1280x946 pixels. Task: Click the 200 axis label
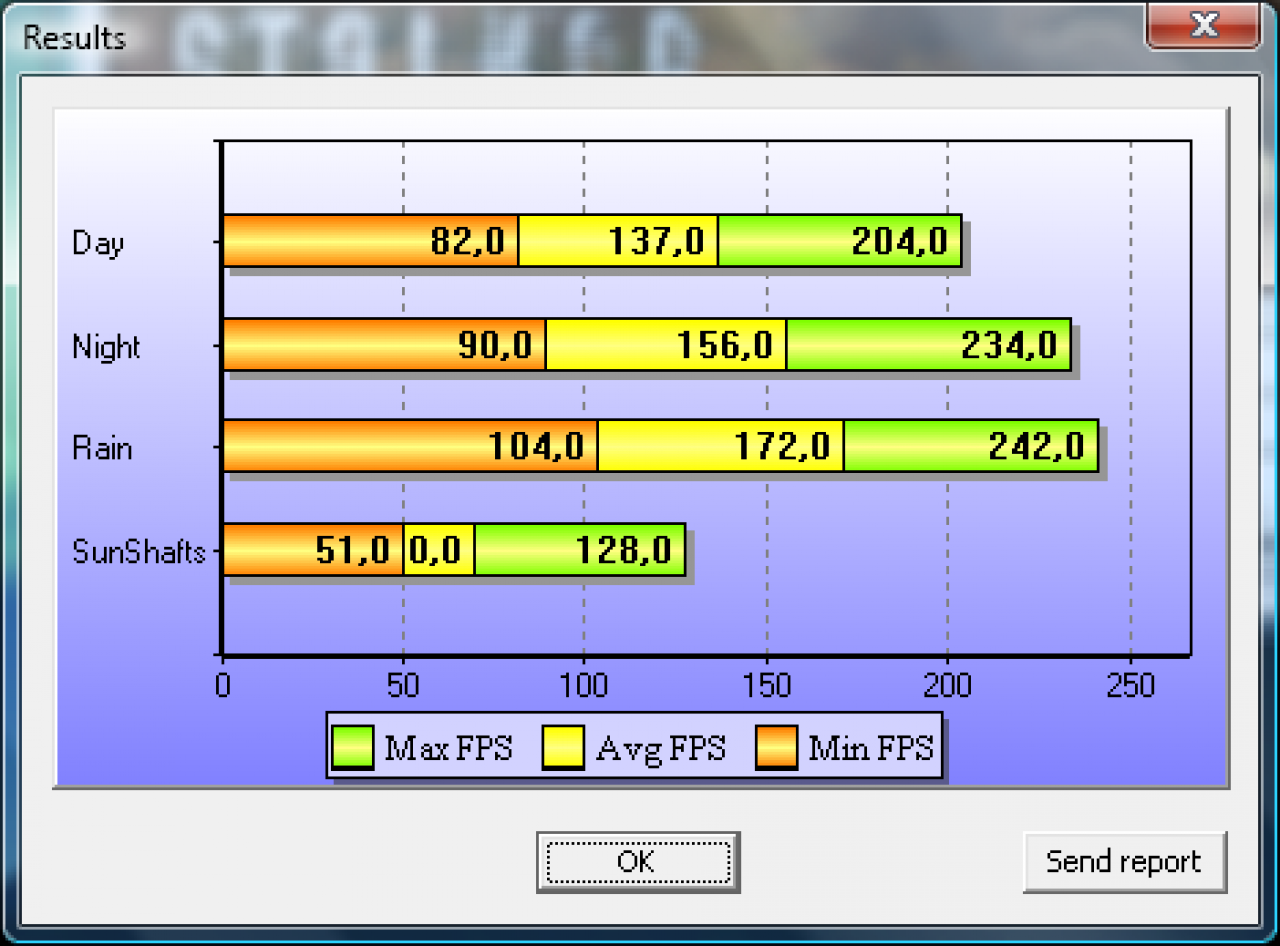[947, 685]
